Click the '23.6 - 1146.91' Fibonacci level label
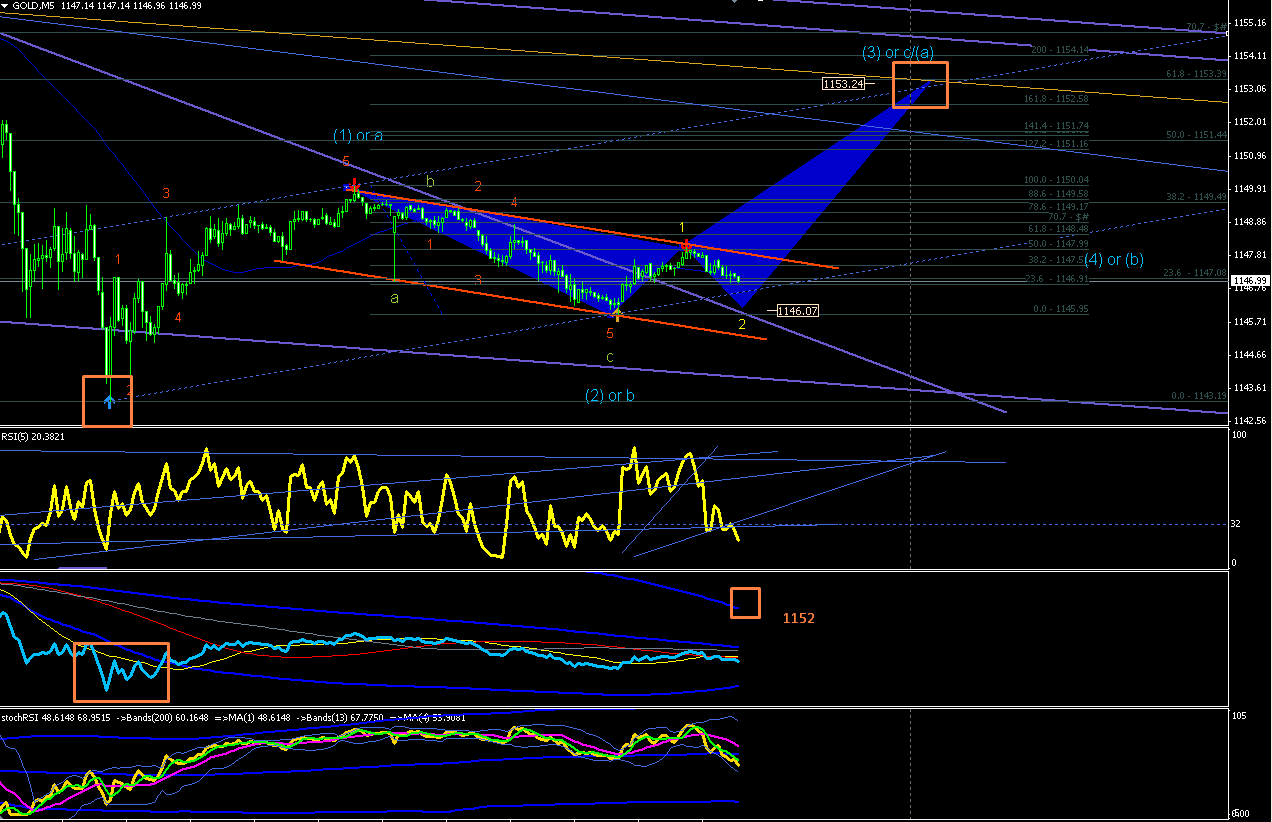Image resolution: width=1272 pixels, height=822 pixels. 1059,281
